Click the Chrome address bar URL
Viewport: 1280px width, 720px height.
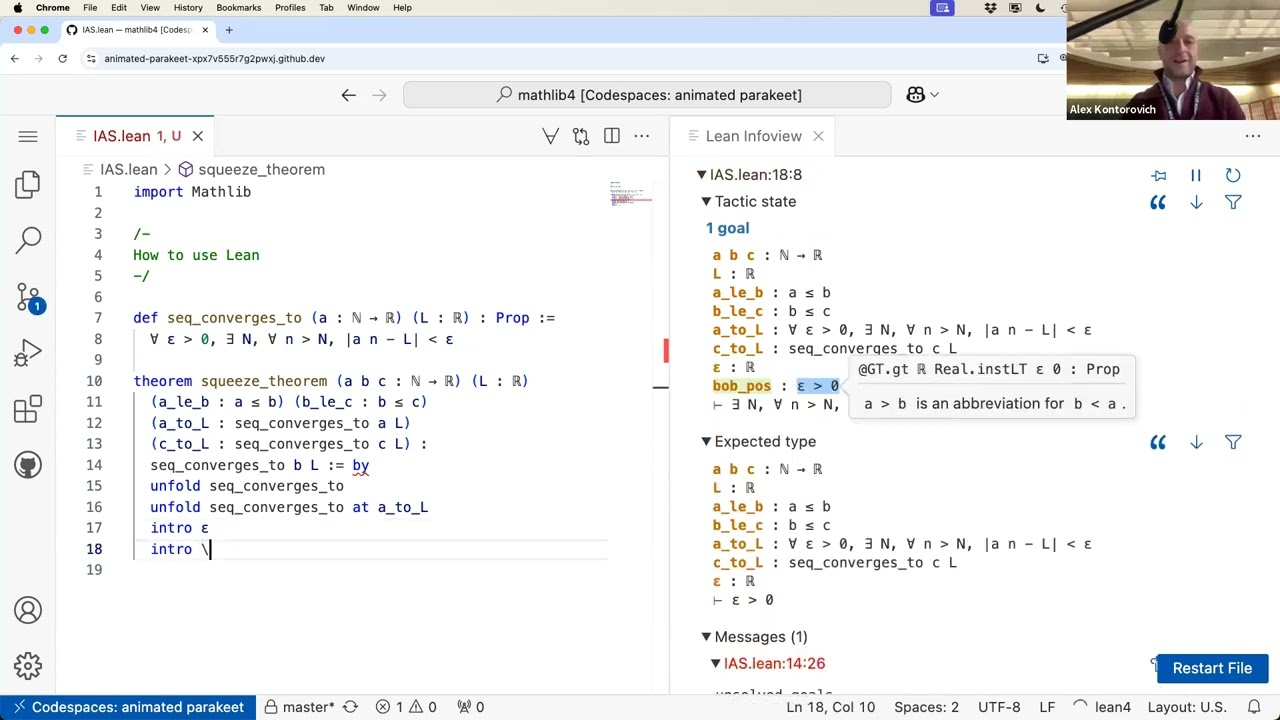214,59
